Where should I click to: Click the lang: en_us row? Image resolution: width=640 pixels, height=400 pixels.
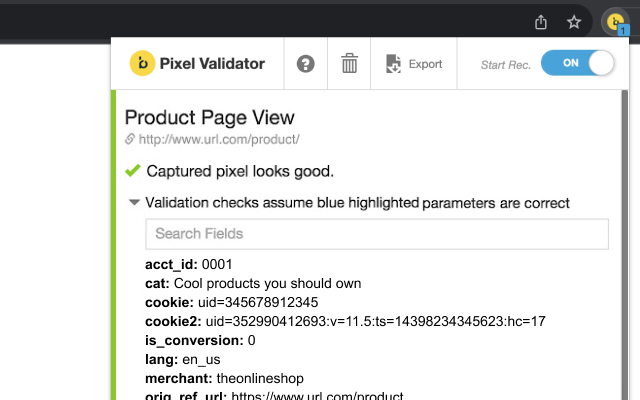click(x=182, y=360)
